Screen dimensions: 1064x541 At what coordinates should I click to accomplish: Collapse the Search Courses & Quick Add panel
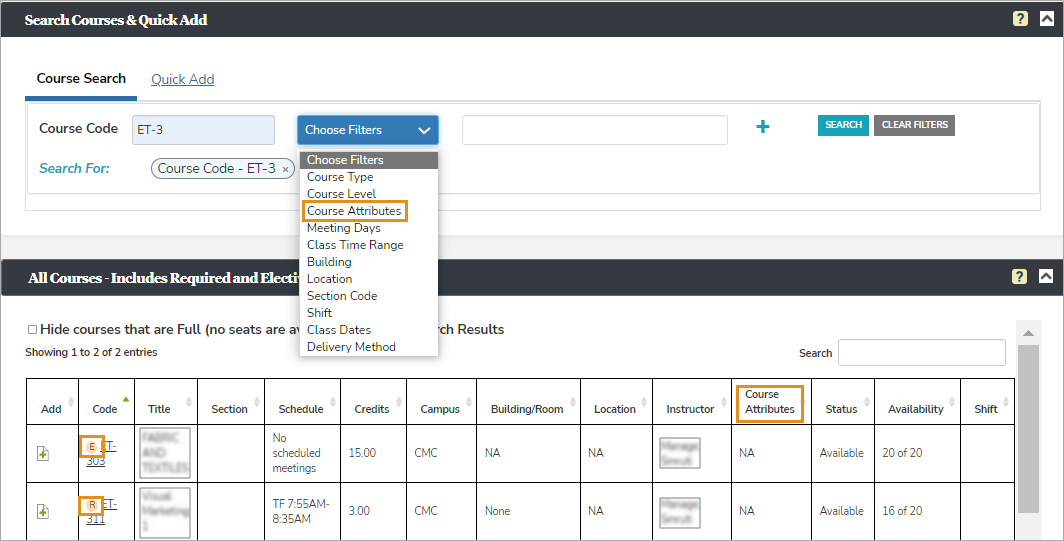point(1046,19)
